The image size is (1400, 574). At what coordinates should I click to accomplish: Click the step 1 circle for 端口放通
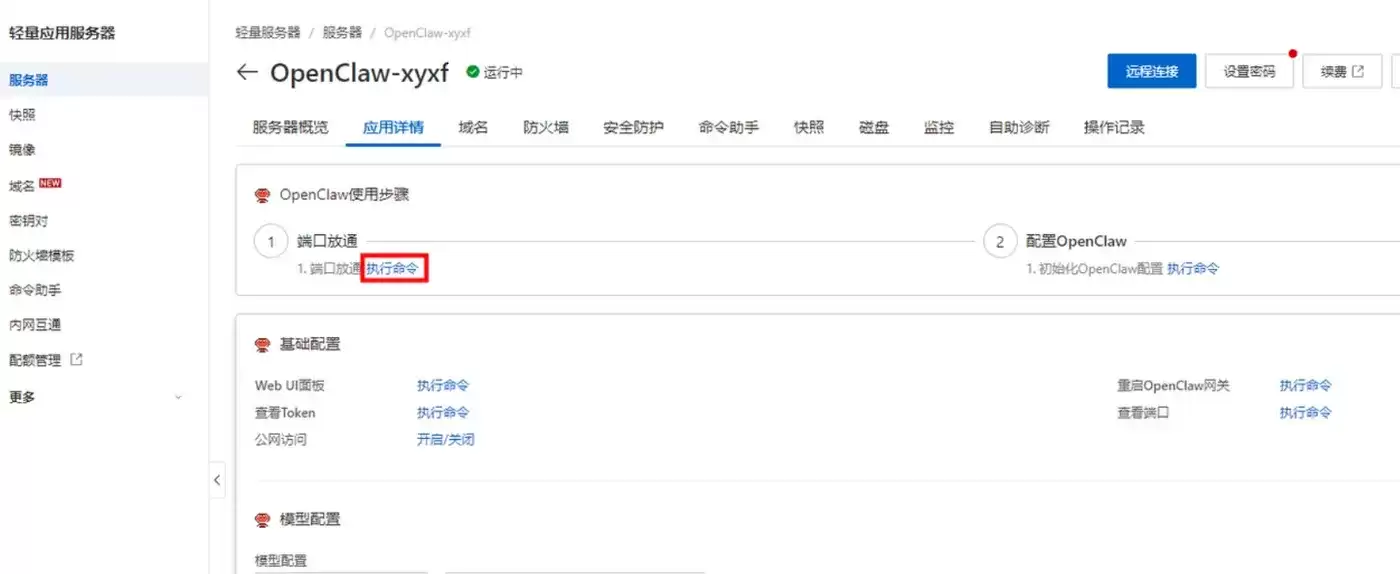coord(271,241)
